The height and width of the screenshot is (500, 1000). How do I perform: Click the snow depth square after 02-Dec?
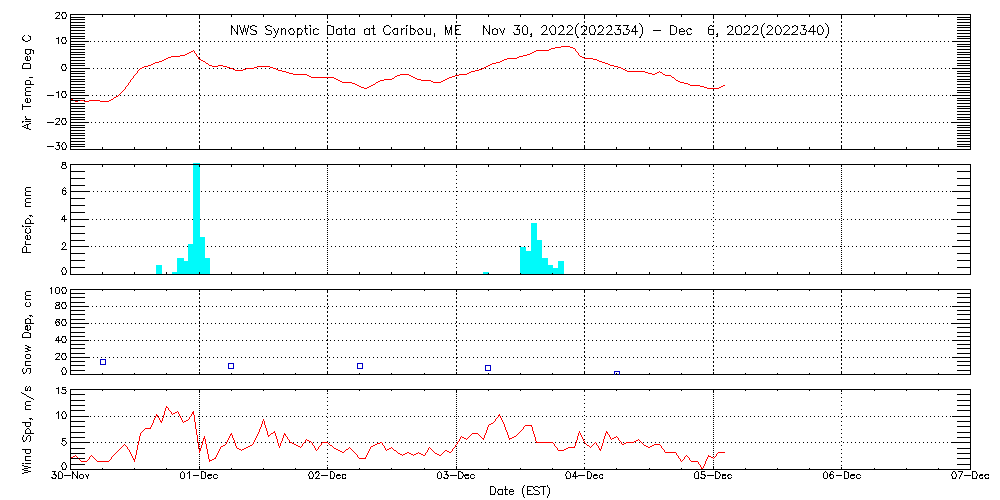(360, 366)
